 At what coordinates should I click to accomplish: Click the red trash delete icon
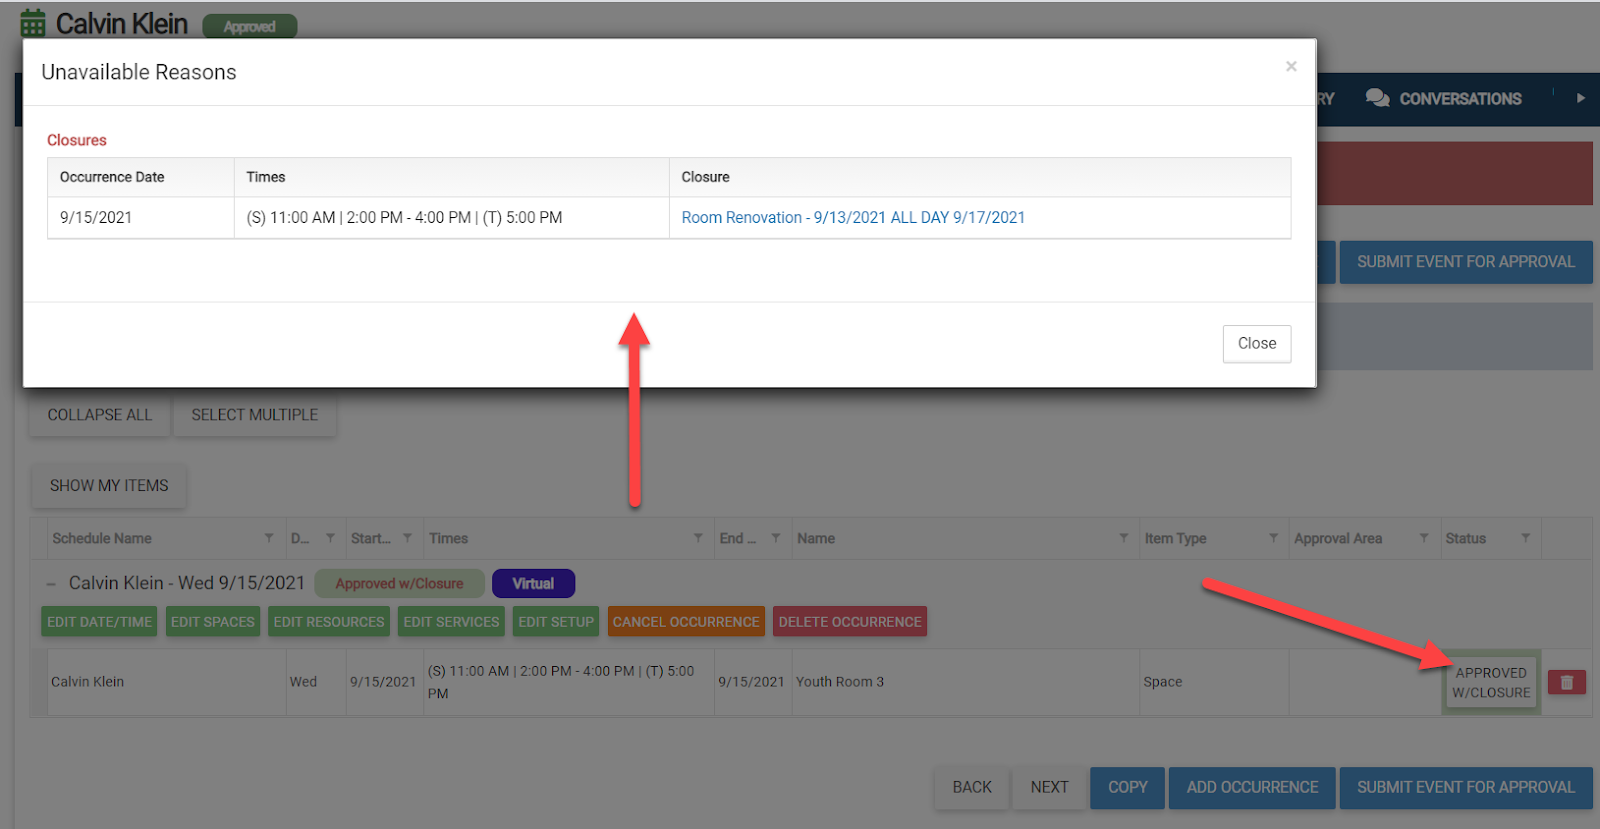coord(1566,682)
